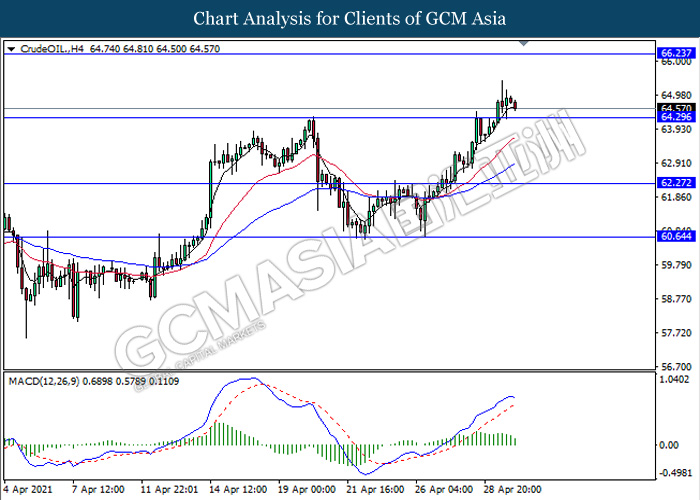Click the 59.790 price axis value
The height and width of the screenshot is (500, 700).
pyautogui.click(x=676, y=265)
